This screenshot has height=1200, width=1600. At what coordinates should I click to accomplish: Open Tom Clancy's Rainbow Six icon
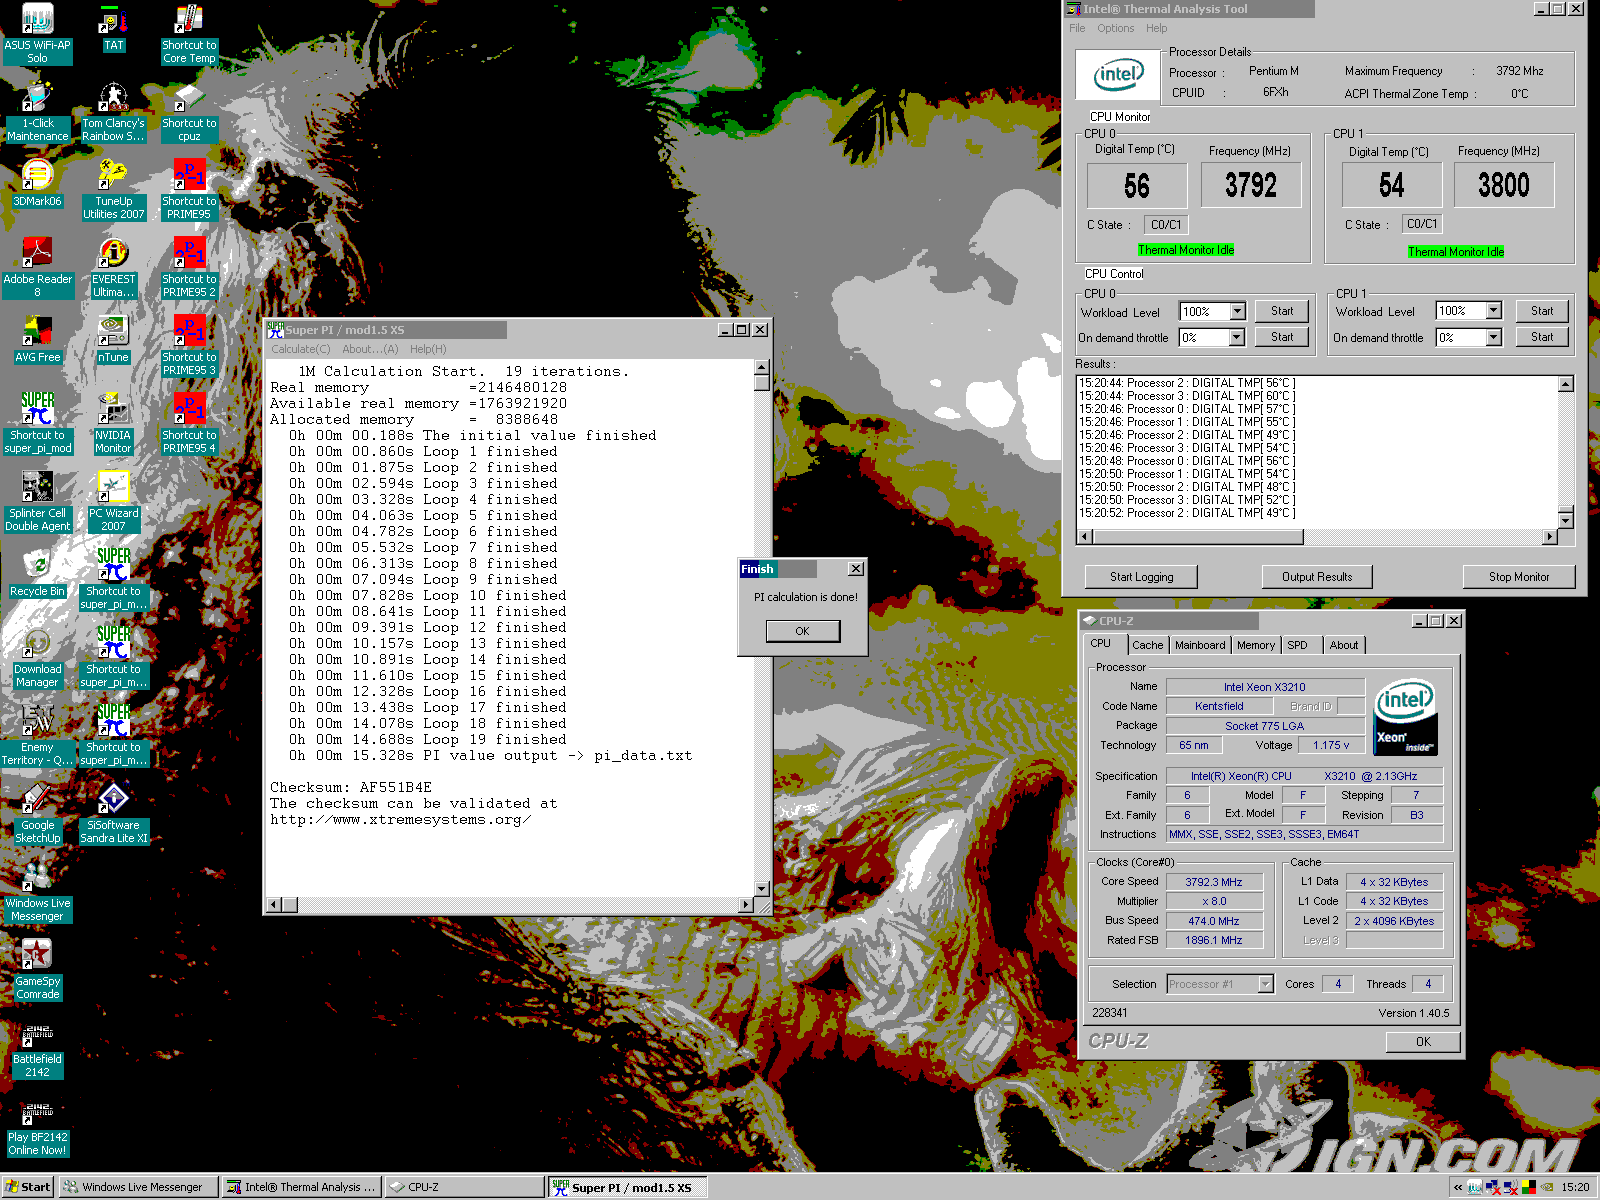click(x=113, y=112)
